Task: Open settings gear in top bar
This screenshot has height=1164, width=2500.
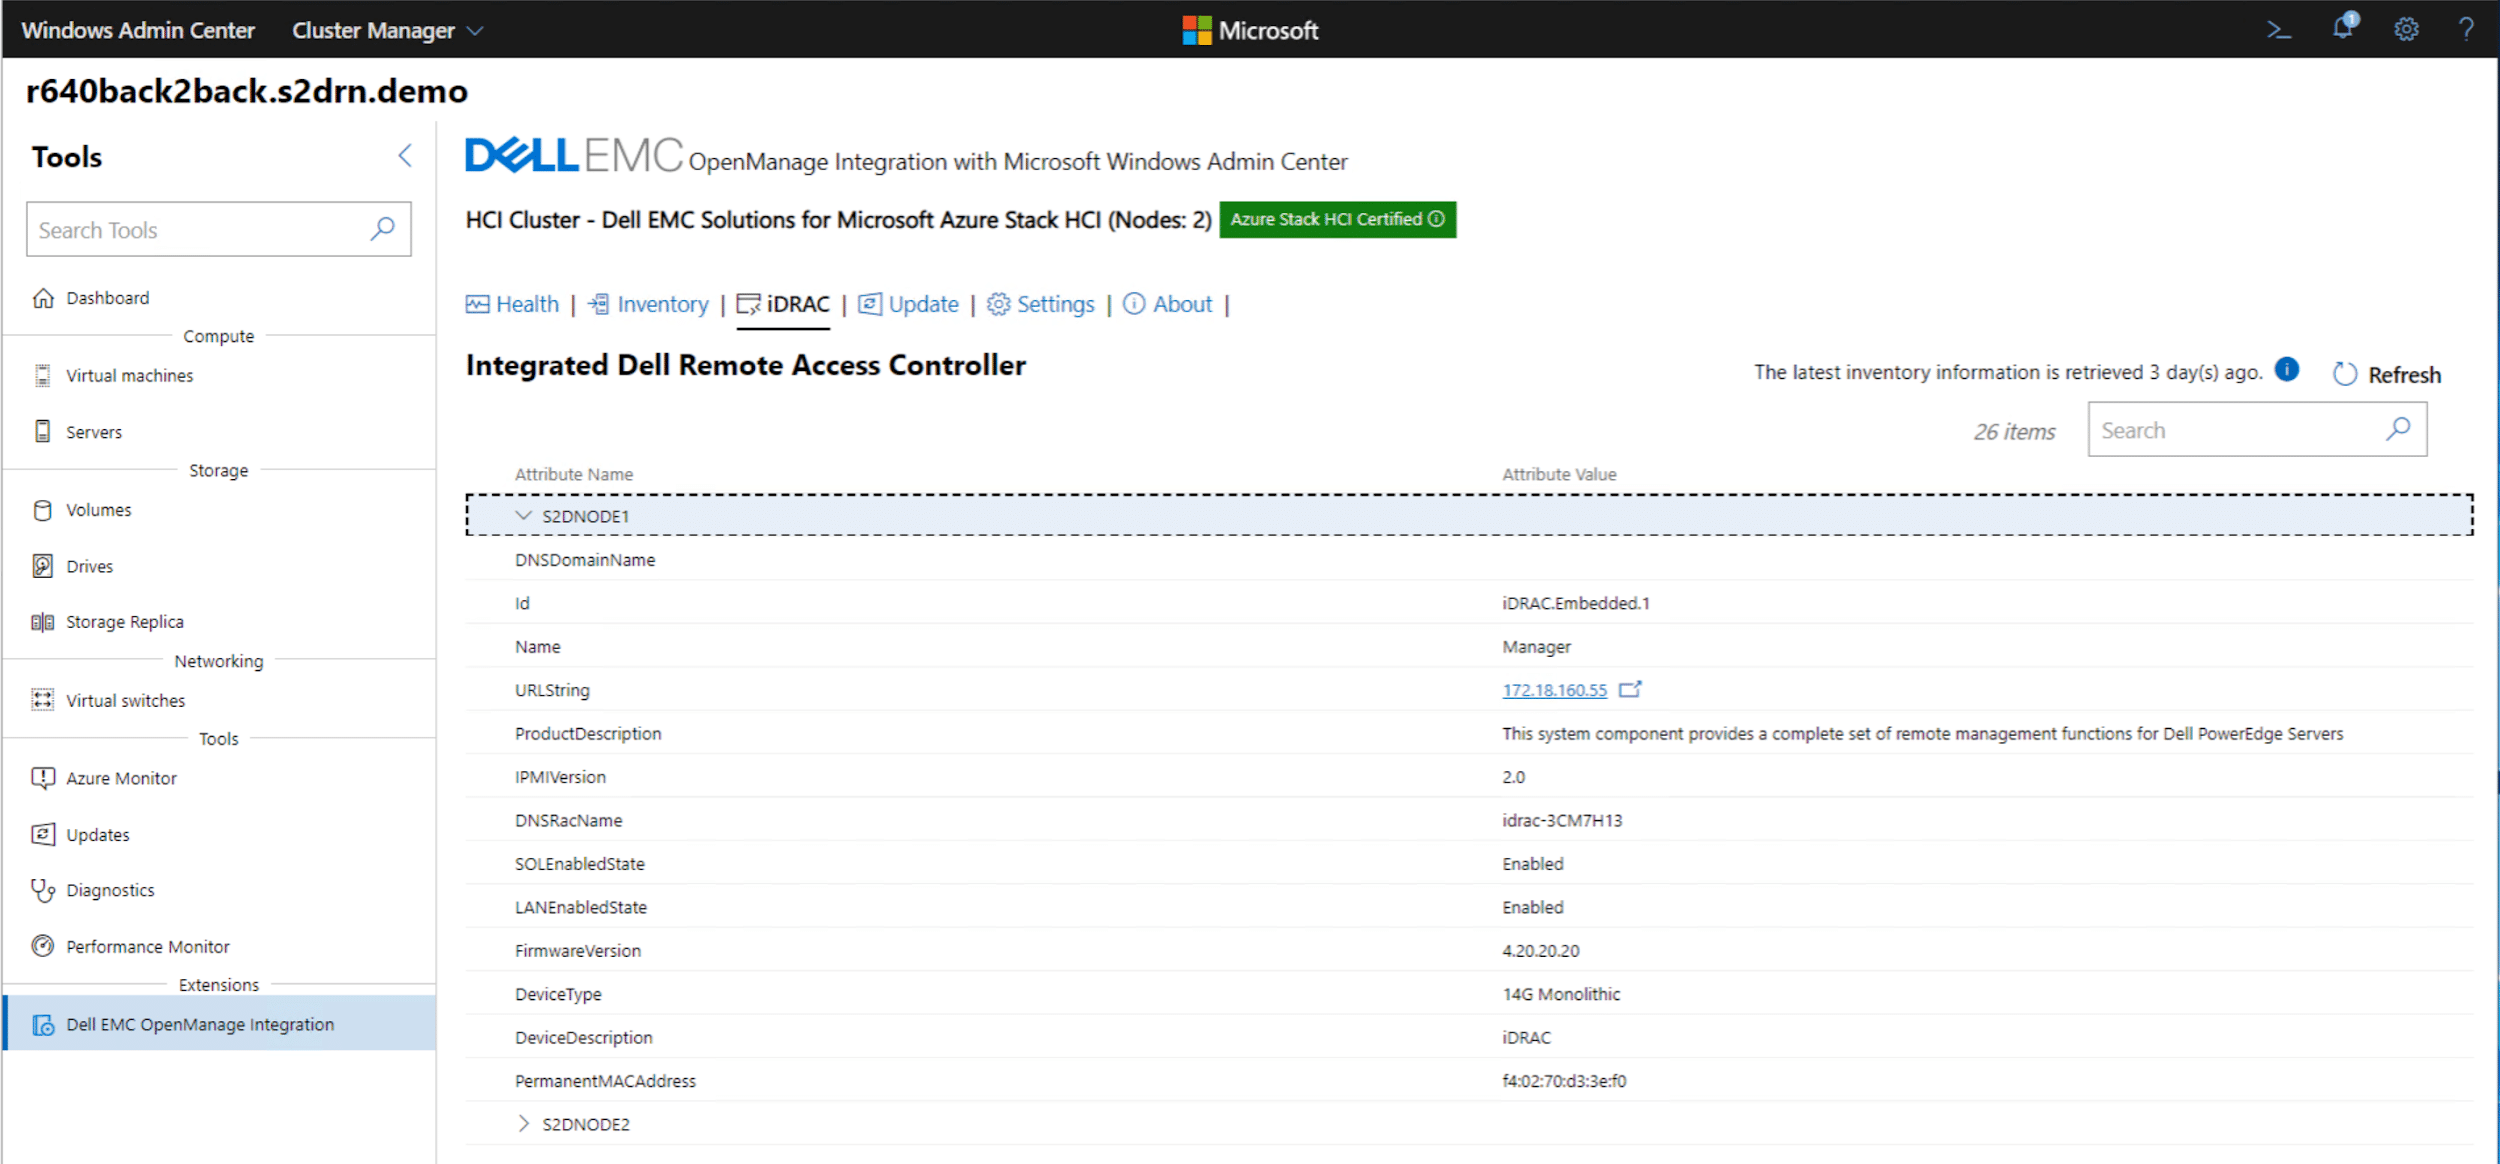Action: point(2406,29)
